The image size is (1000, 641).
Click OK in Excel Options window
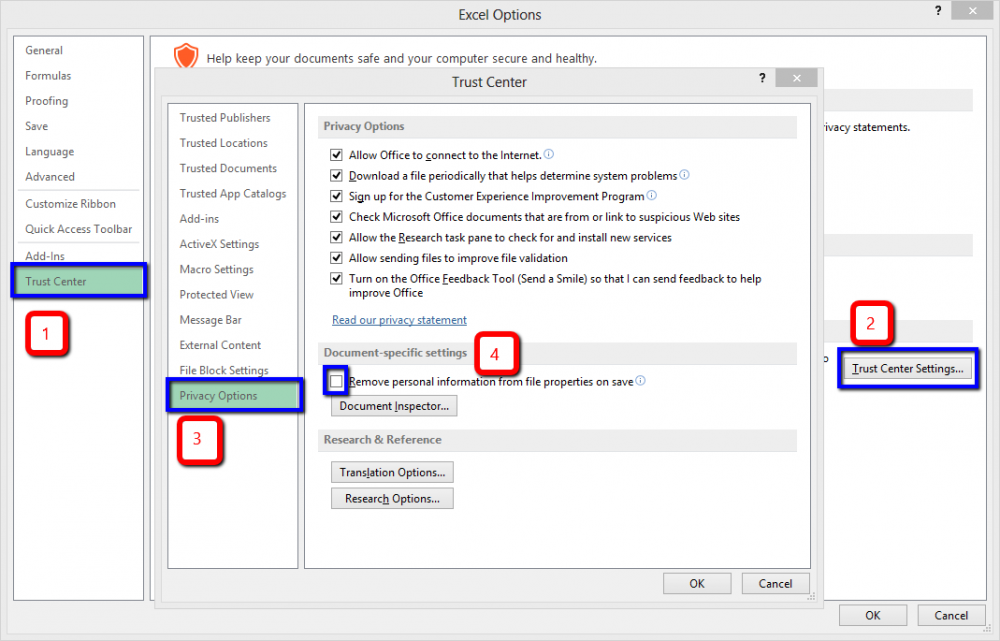coord(873,615)
